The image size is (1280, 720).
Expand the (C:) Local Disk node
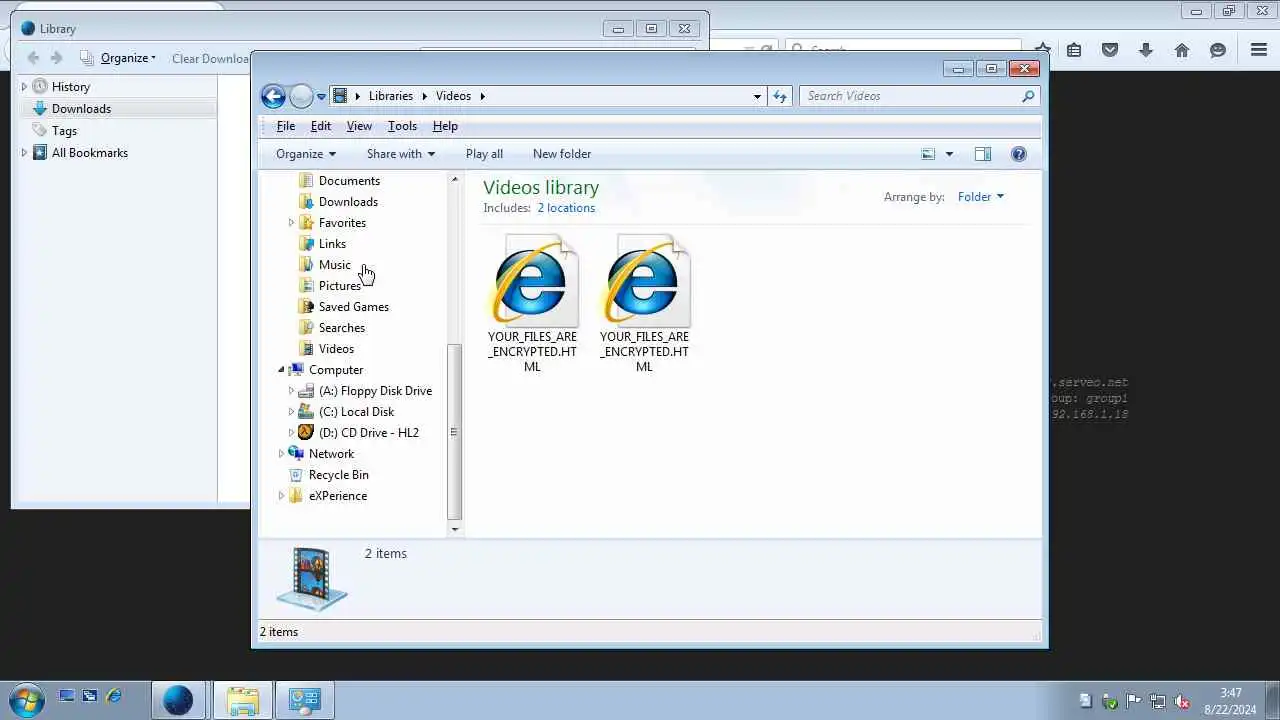coord(291,412)
